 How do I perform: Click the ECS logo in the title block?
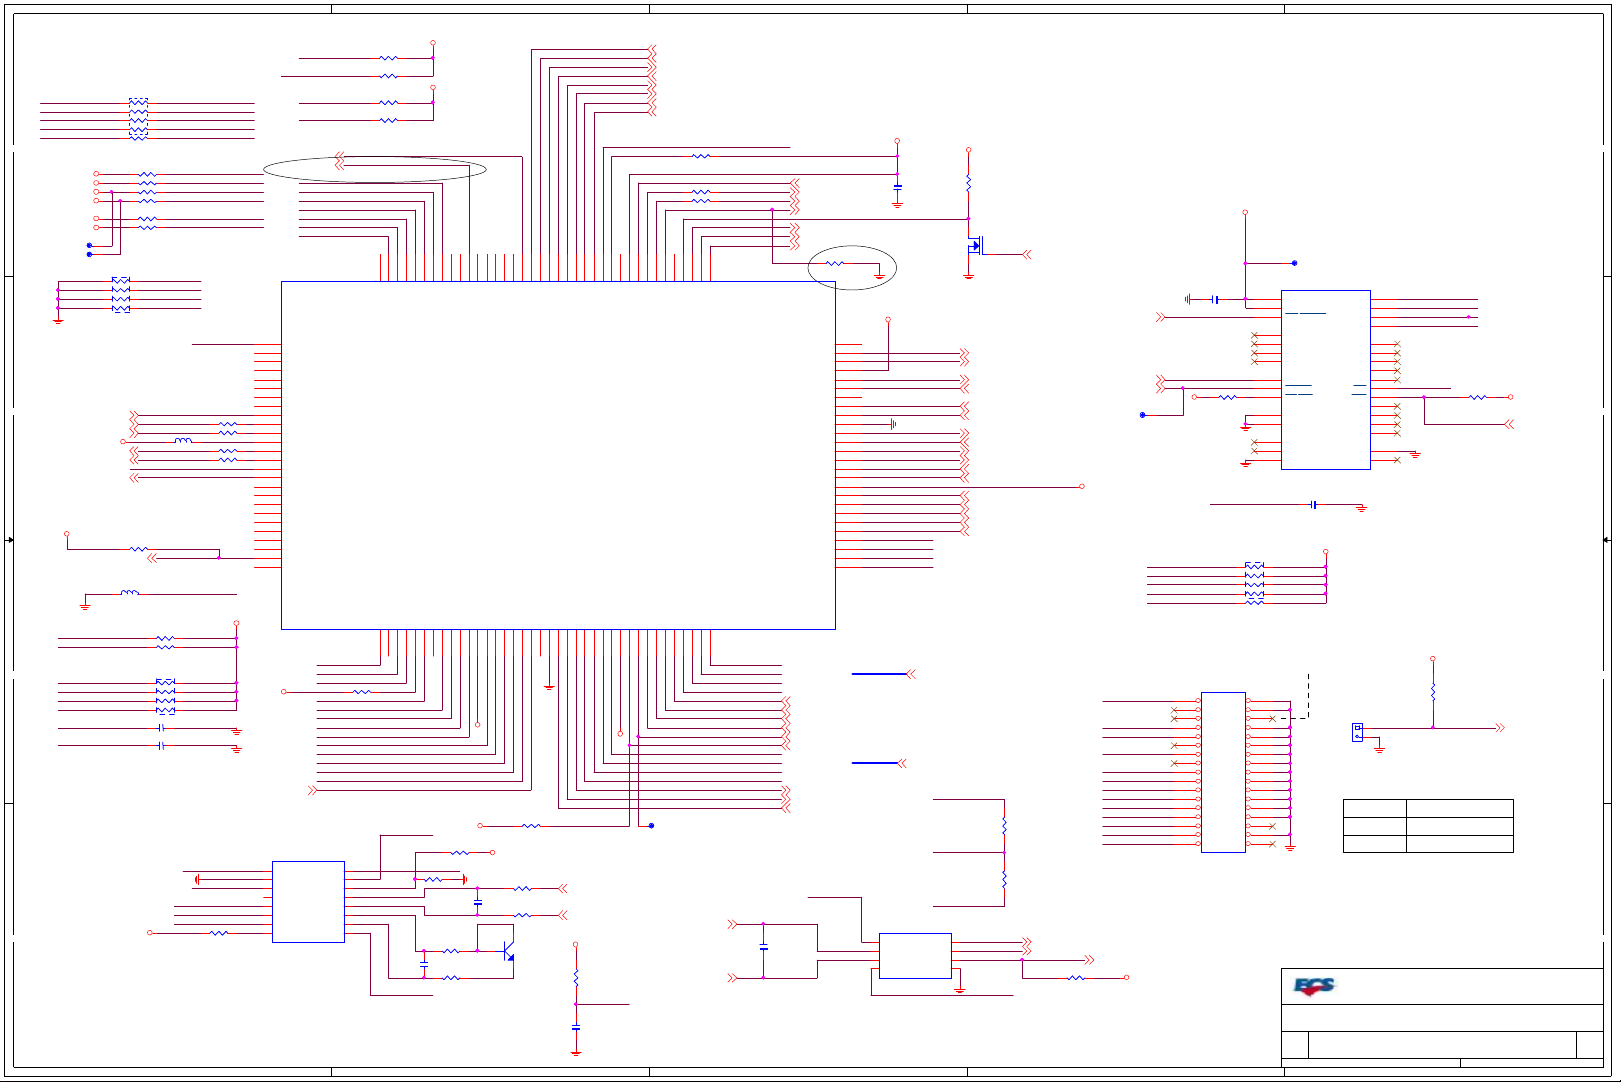tap(1314, 986)
